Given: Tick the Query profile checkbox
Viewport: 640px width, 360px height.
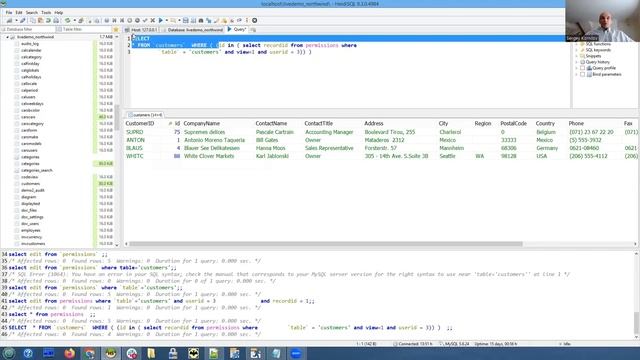Looking at the screenshot, I should tap(582, 68).
